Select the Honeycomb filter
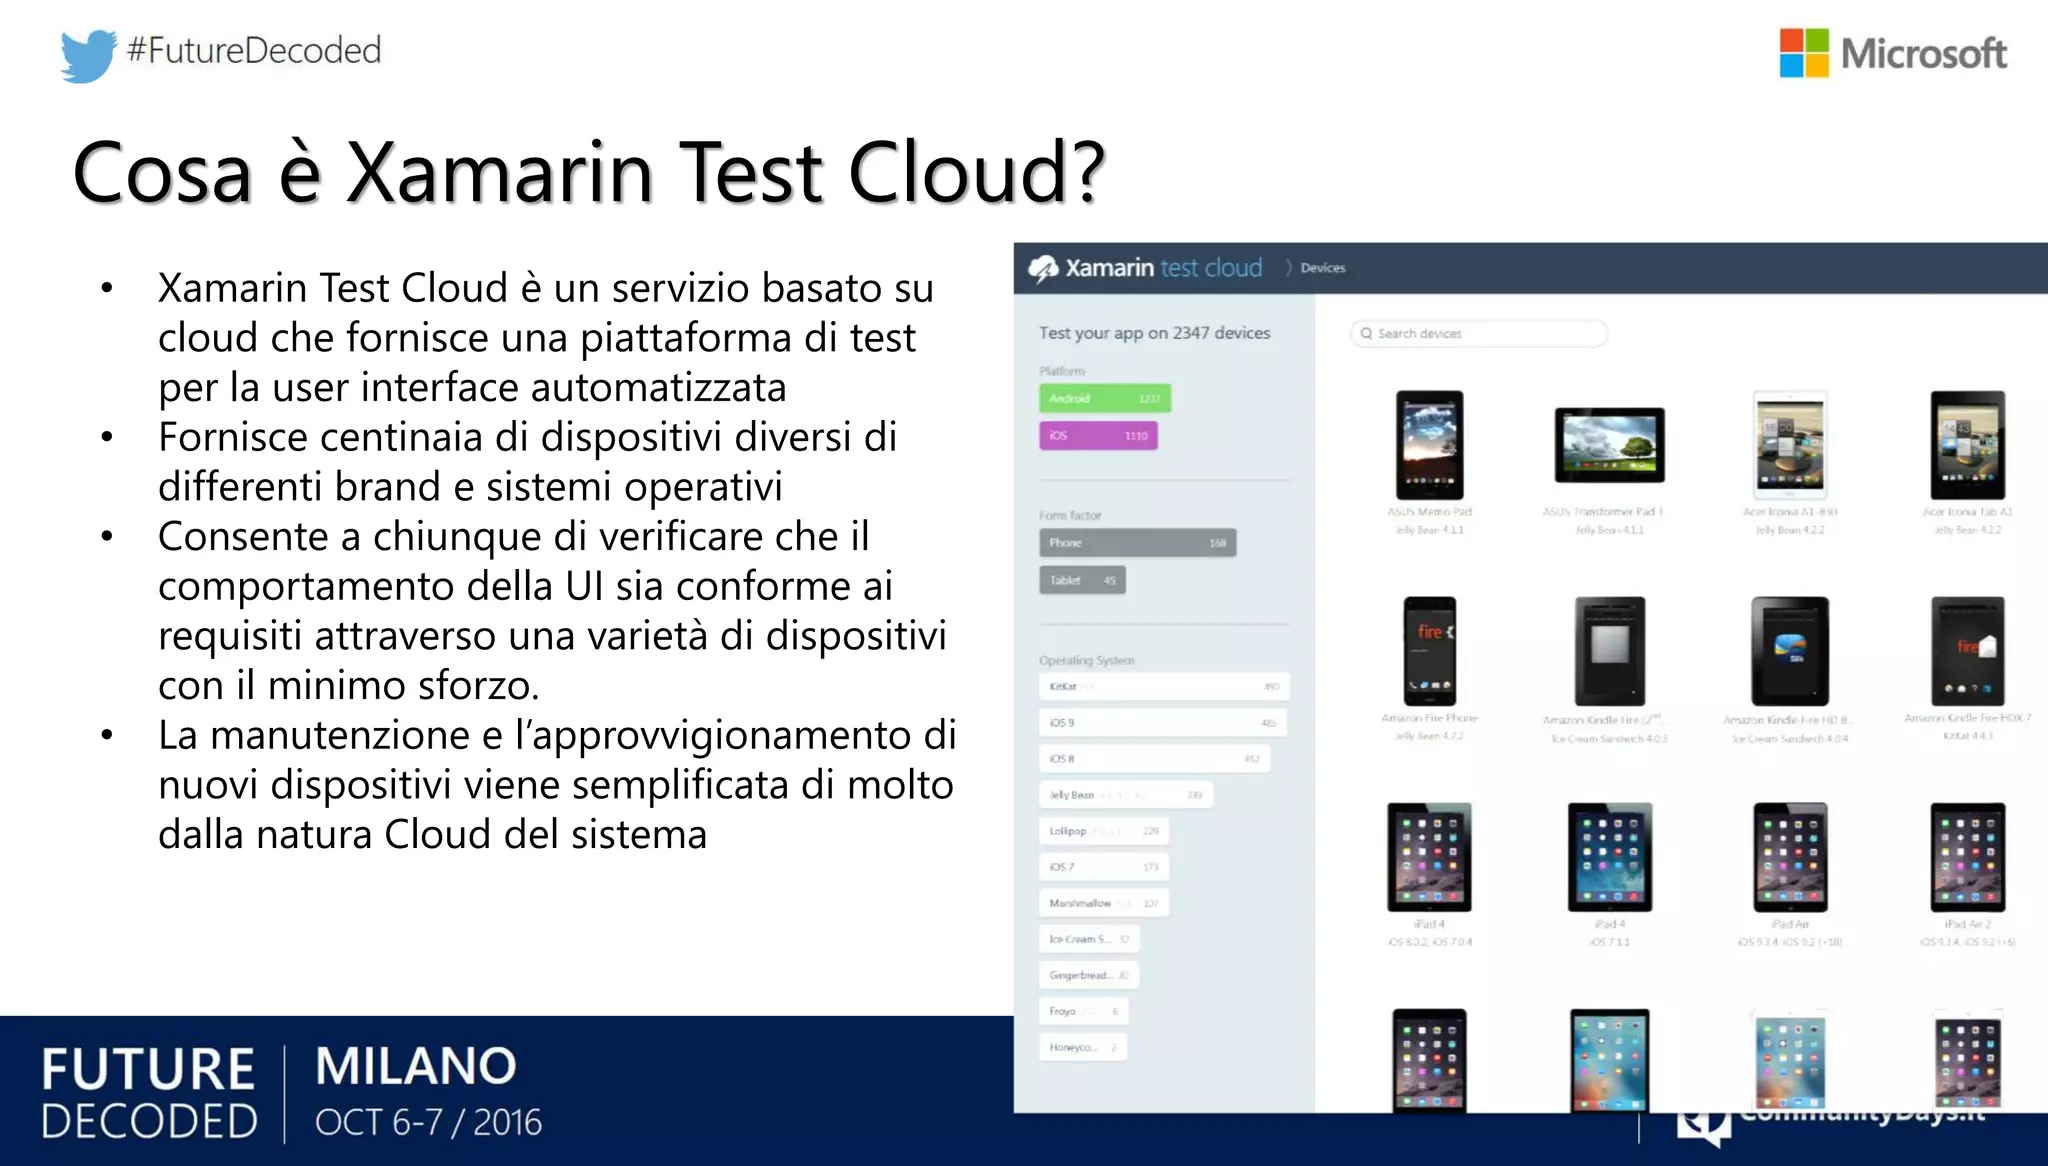The height and width of the screenshot is (1166, 2048). 1083,1047
